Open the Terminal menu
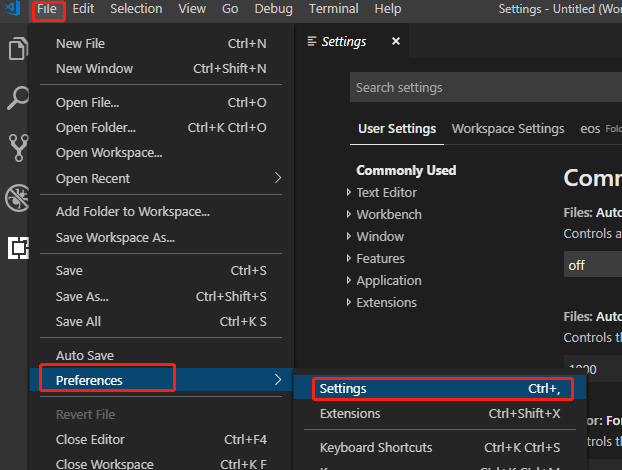 coord(333,9)
